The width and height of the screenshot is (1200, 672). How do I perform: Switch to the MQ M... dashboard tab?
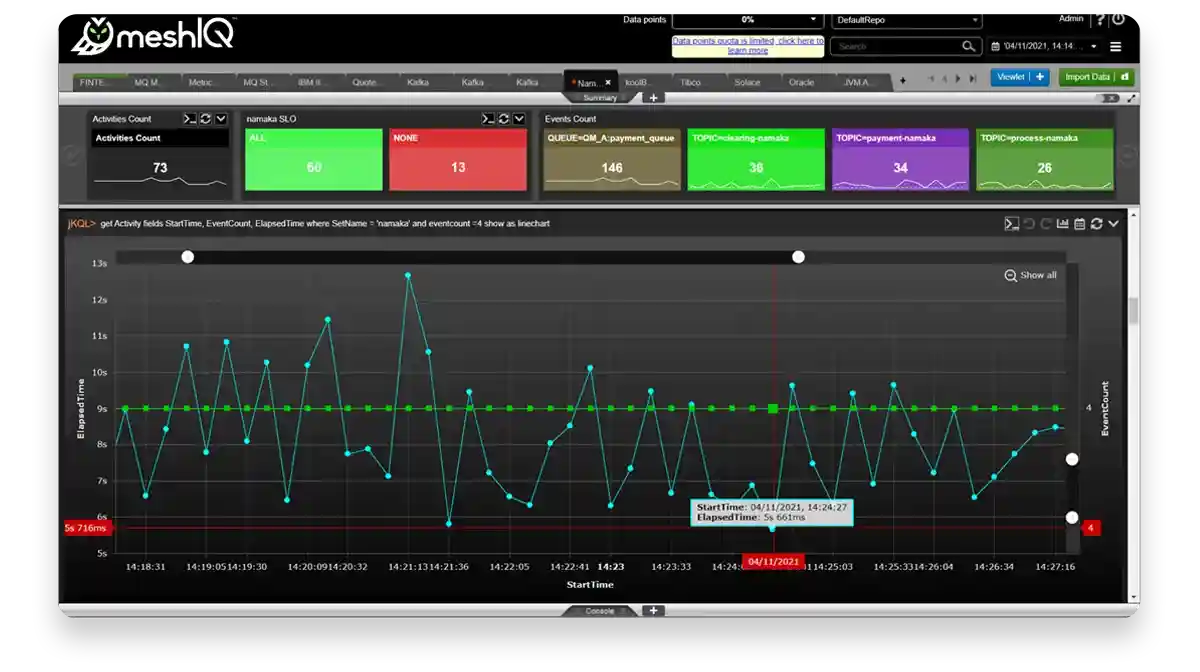pos(149,82)
